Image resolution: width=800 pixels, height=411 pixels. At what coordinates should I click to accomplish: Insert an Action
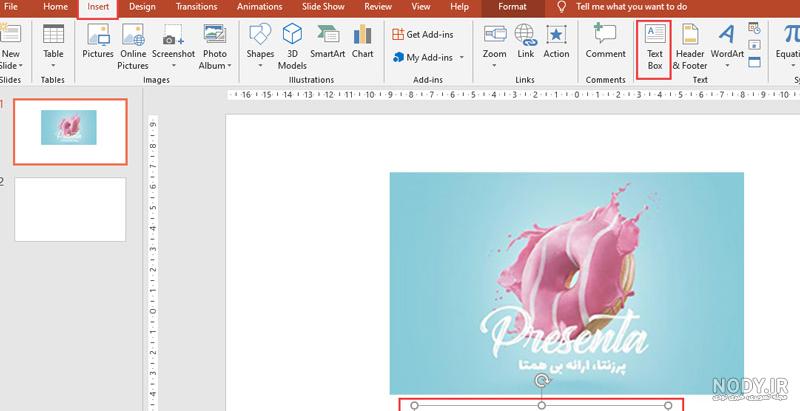click(x=556, y=41)
